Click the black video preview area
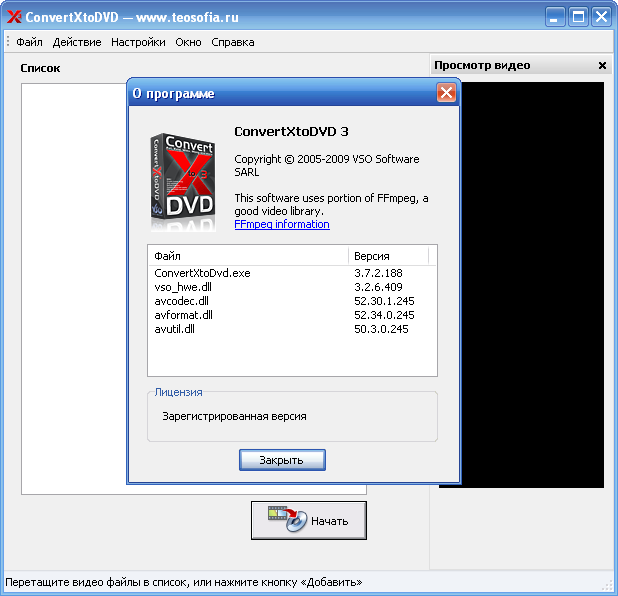Viewport: 618px width, 596px height. pos(532,285)
